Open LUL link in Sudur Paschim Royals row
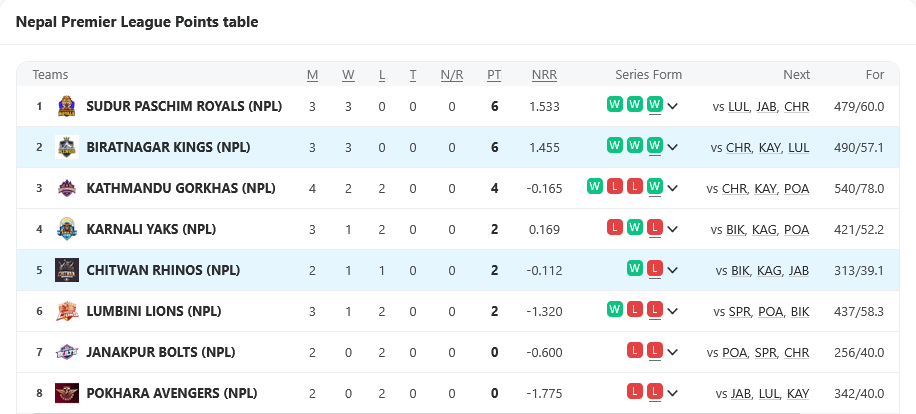Viewport: 916px width, 414px height. pyautogui.click(x=739, y=107)
